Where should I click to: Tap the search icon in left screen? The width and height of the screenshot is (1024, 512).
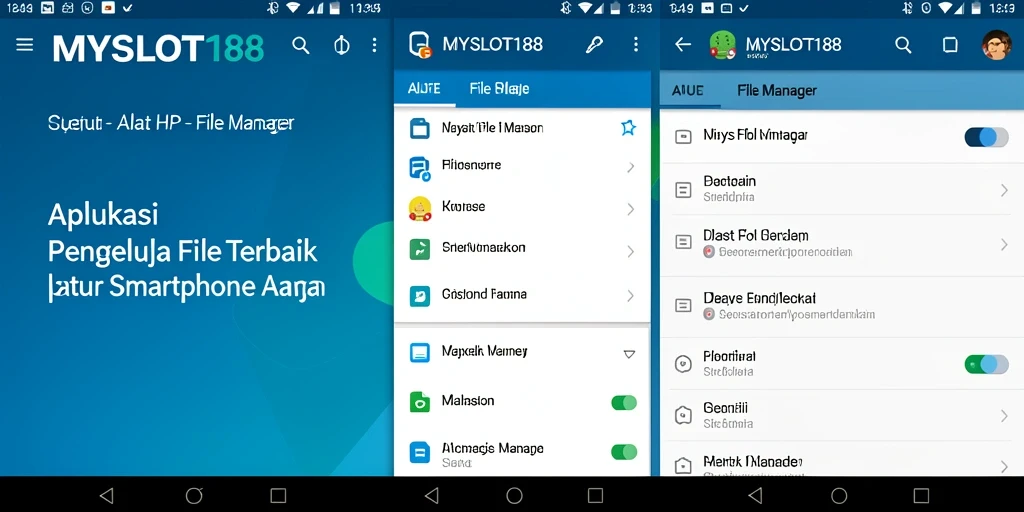click(300, 45)
